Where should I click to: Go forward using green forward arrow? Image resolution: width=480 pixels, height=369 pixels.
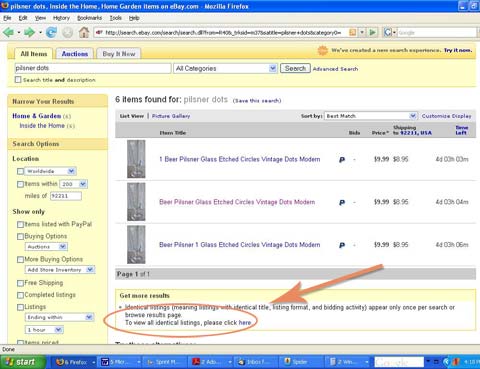coord(29,32)
